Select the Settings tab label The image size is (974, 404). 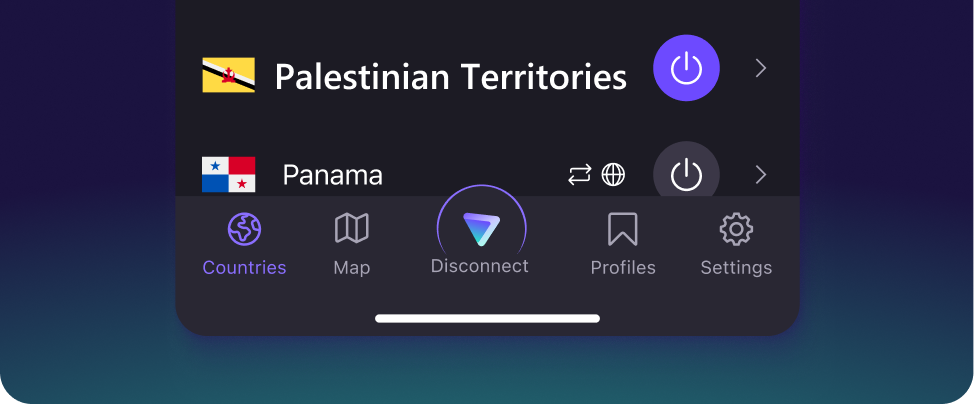tap(736, 268)
